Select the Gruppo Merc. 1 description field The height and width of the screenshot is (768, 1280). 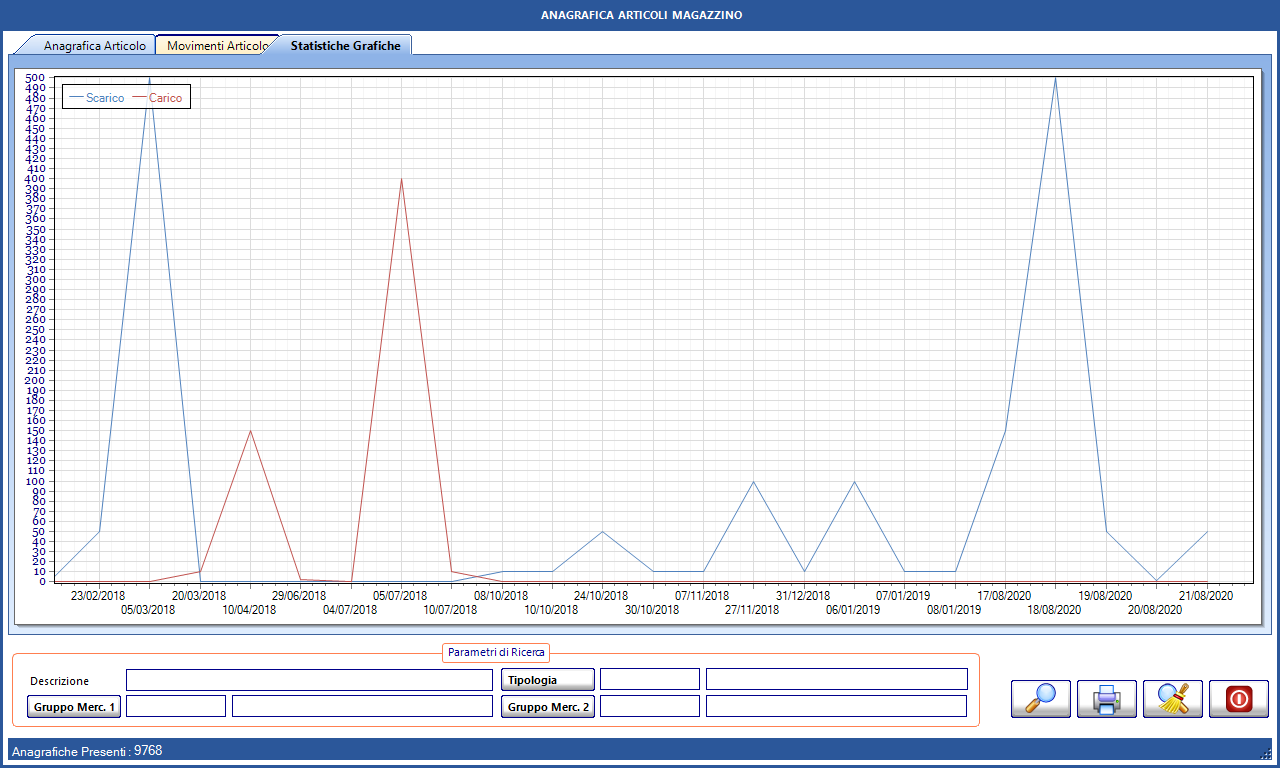(362, 707)
